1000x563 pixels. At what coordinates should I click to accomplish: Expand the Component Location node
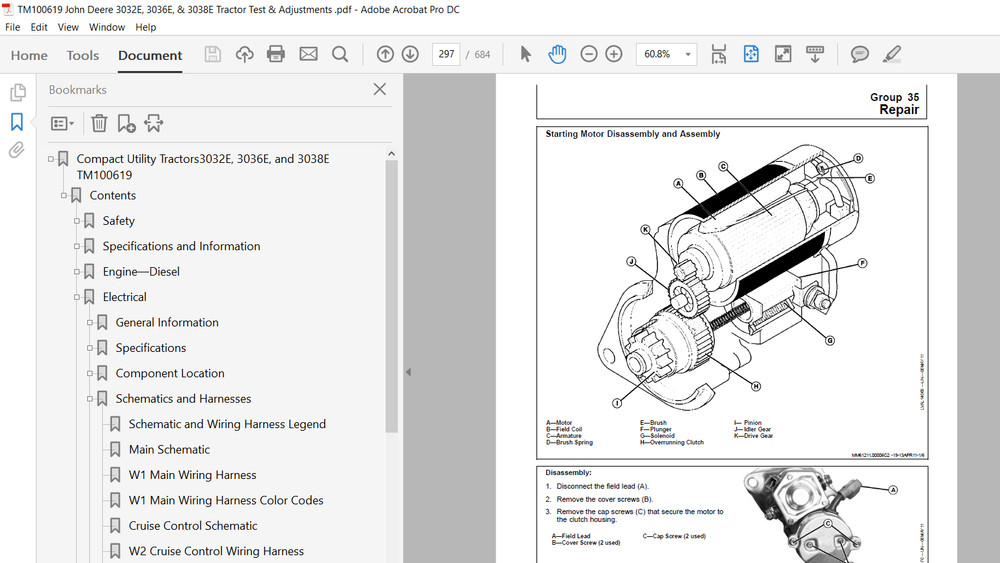pyautogui.click(x=90, y=374)
